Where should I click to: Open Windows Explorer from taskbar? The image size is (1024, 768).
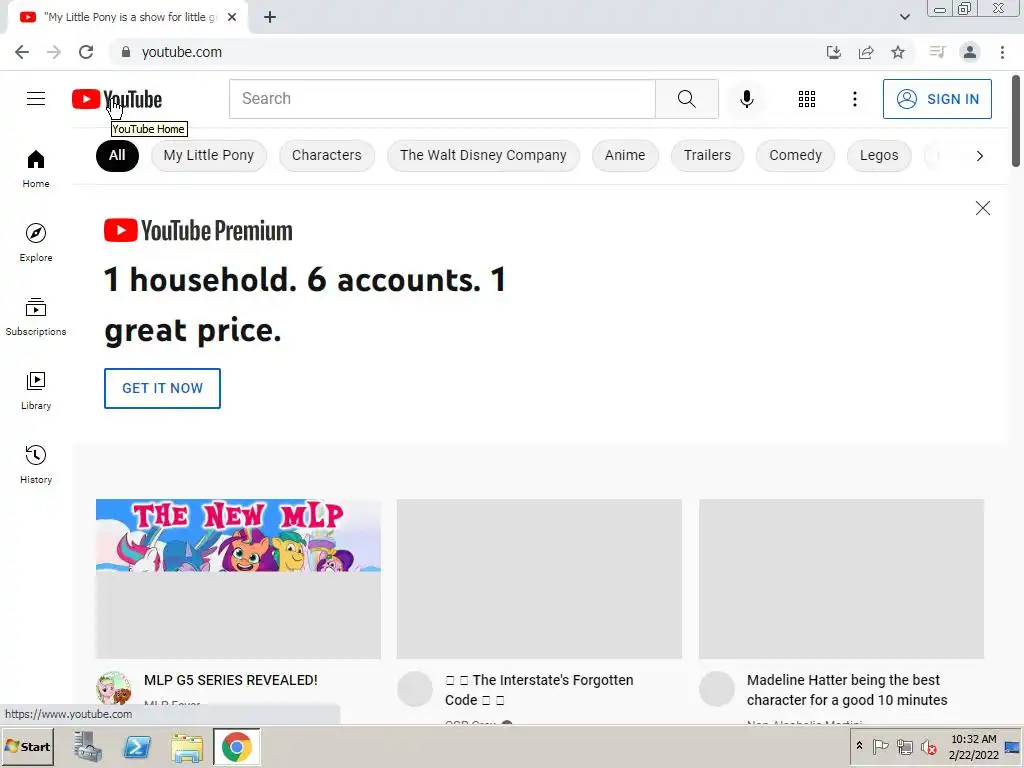coord(187,746)
